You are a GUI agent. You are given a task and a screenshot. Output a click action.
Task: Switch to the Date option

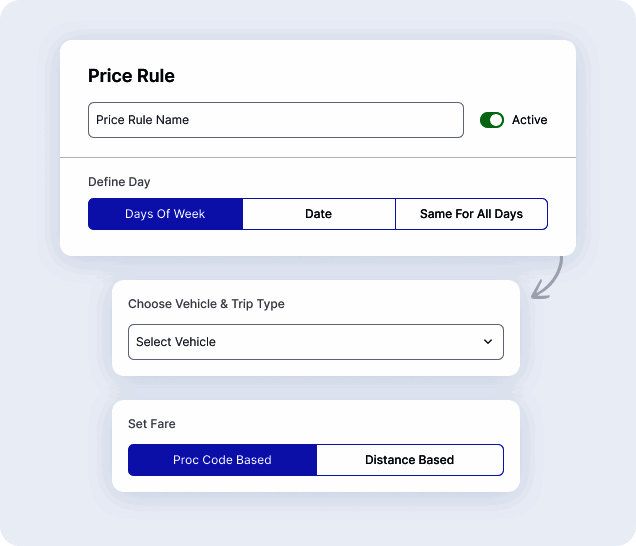coord(318,214)
